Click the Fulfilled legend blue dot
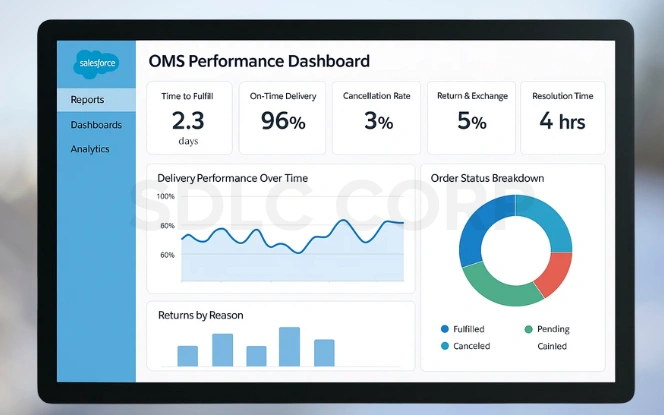 tap(444, 329)
